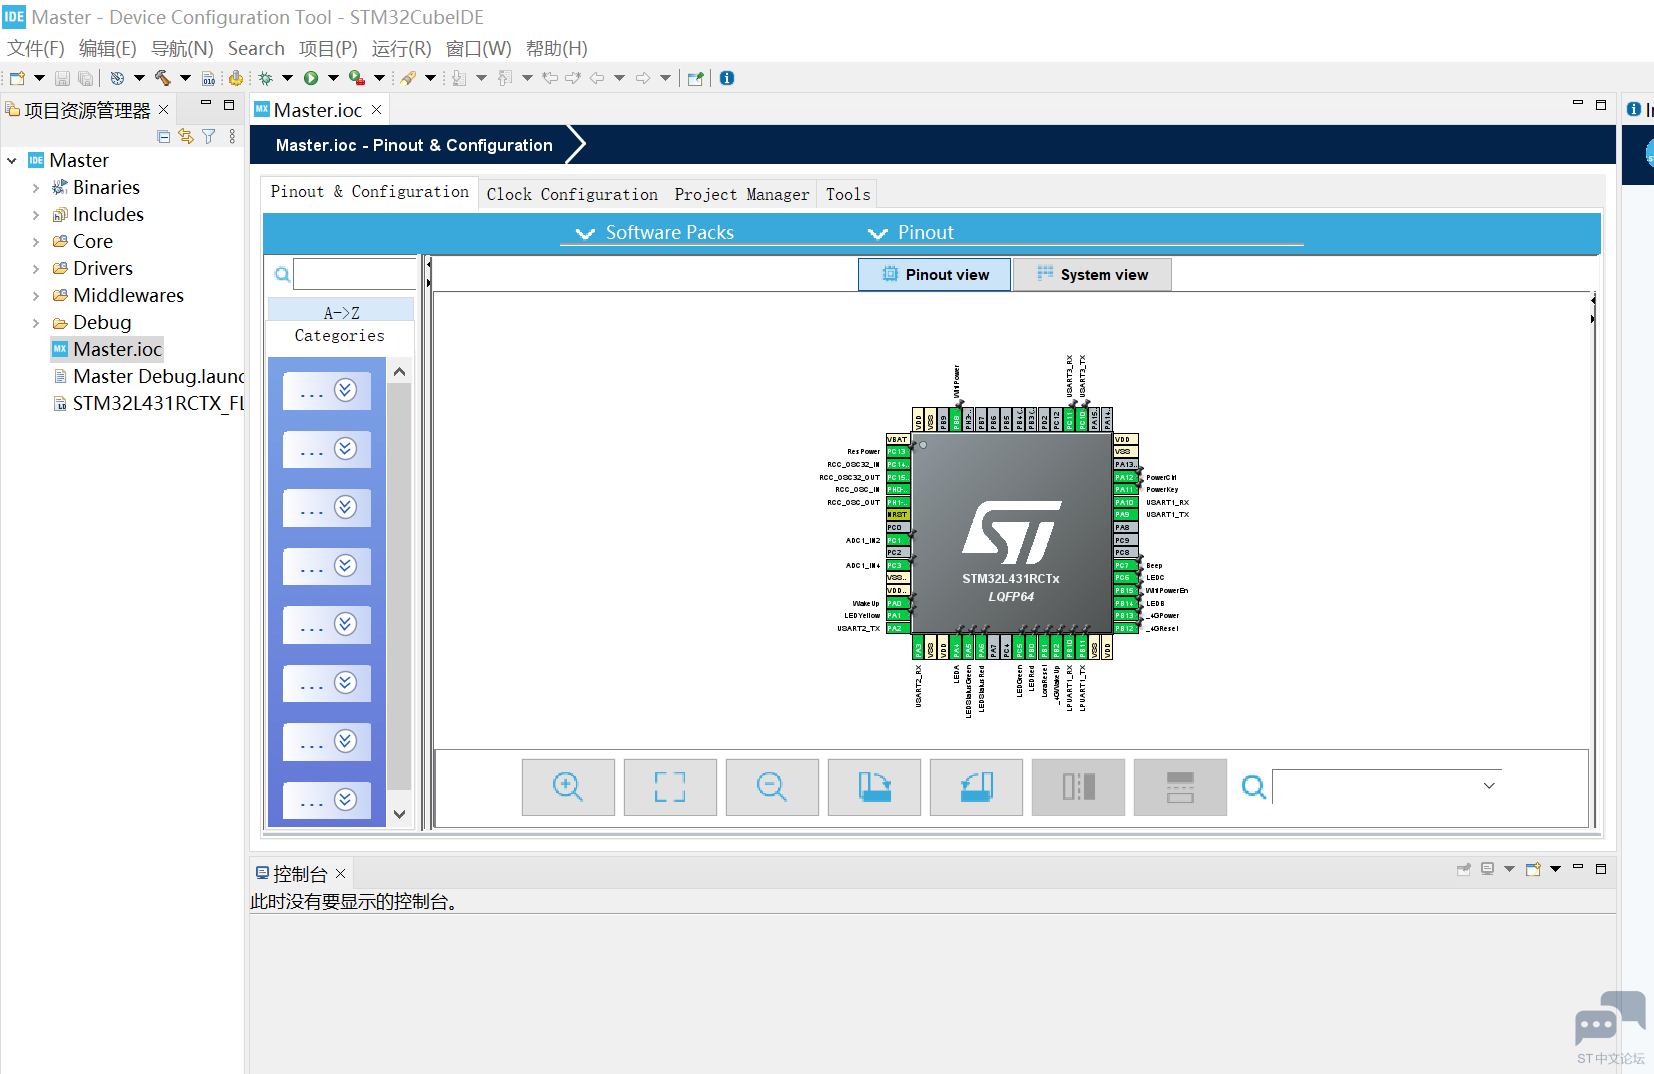Image resolution: width=1654 pixels, height=1074 pixels.
Task: Open the 帮助(H) menu
Action: click(x=557, y=49)
